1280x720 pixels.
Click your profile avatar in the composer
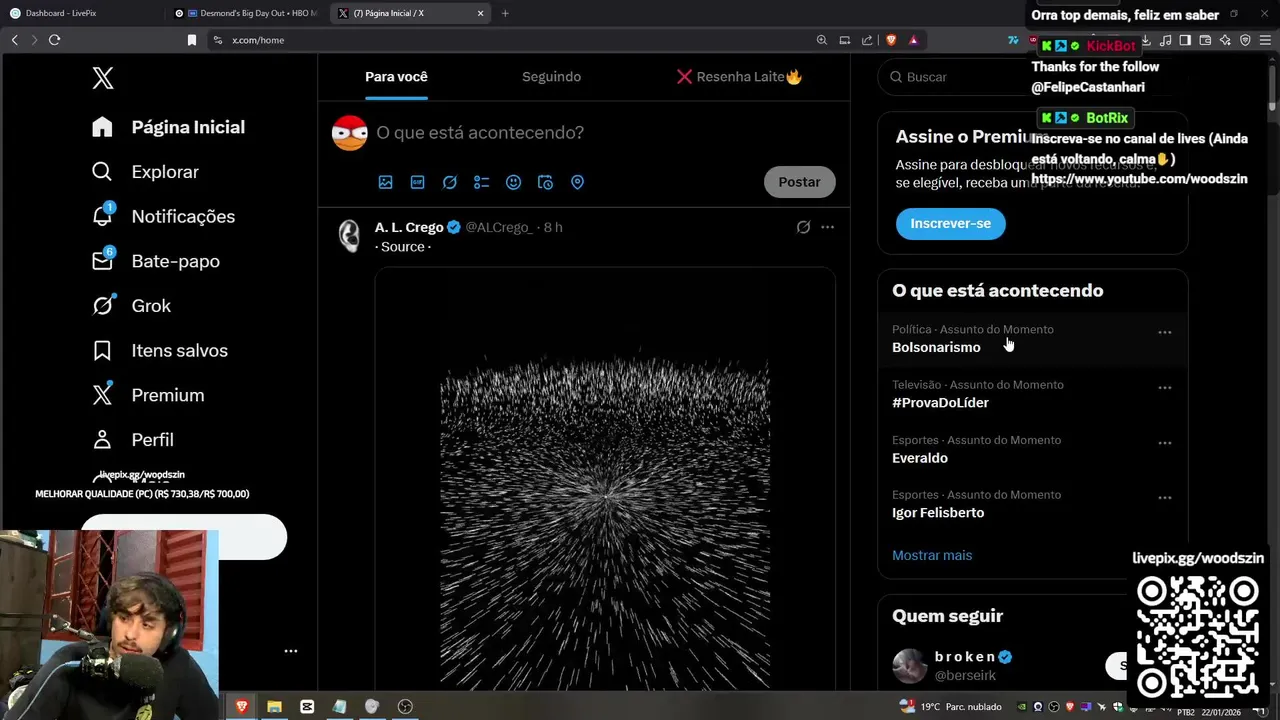pyautogui.click(x=350, y=133)
